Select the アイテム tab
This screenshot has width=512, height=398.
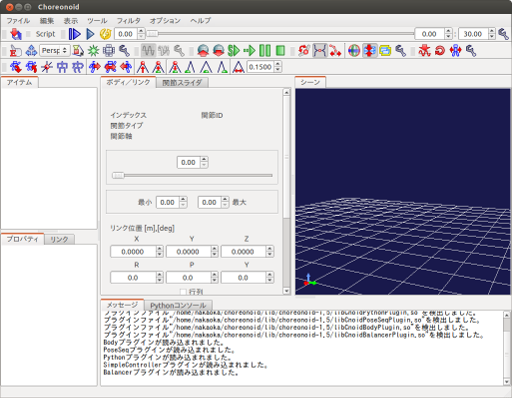[x=20, y=82]
